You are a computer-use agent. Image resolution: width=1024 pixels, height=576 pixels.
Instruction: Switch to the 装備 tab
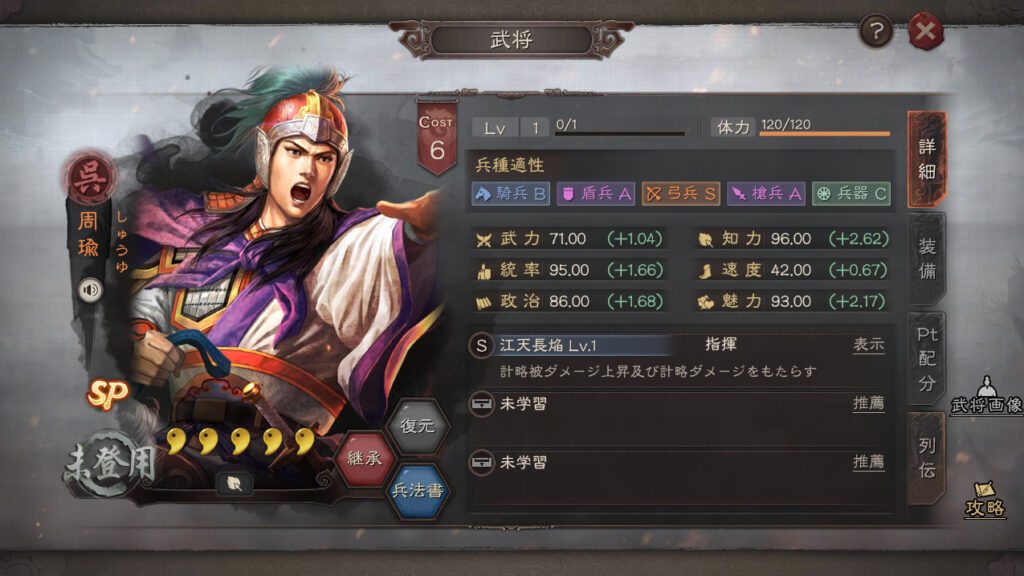coord(927,259)
